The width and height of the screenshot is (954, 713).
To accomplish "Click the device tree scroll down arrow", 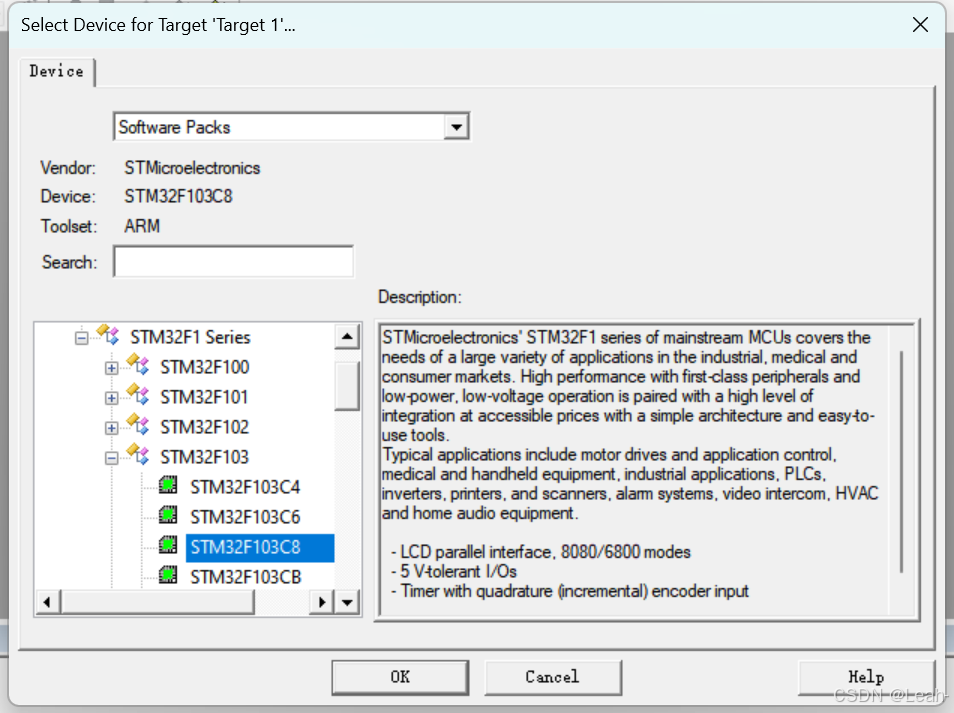I will coord(347,602).
